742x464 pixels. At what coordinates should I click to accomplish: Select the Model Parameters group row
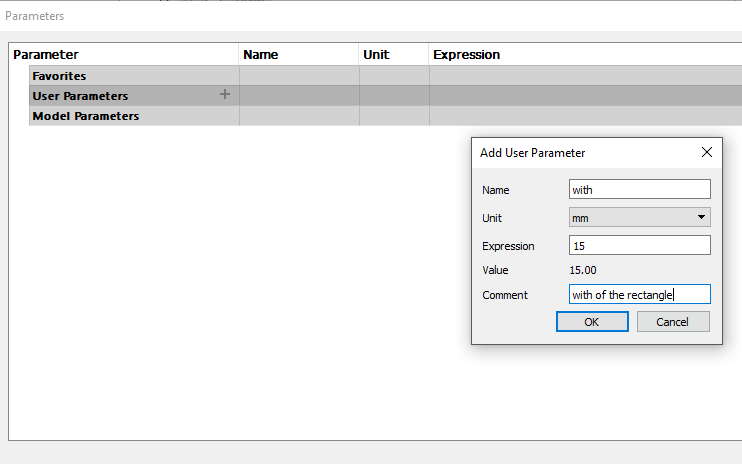386,116
